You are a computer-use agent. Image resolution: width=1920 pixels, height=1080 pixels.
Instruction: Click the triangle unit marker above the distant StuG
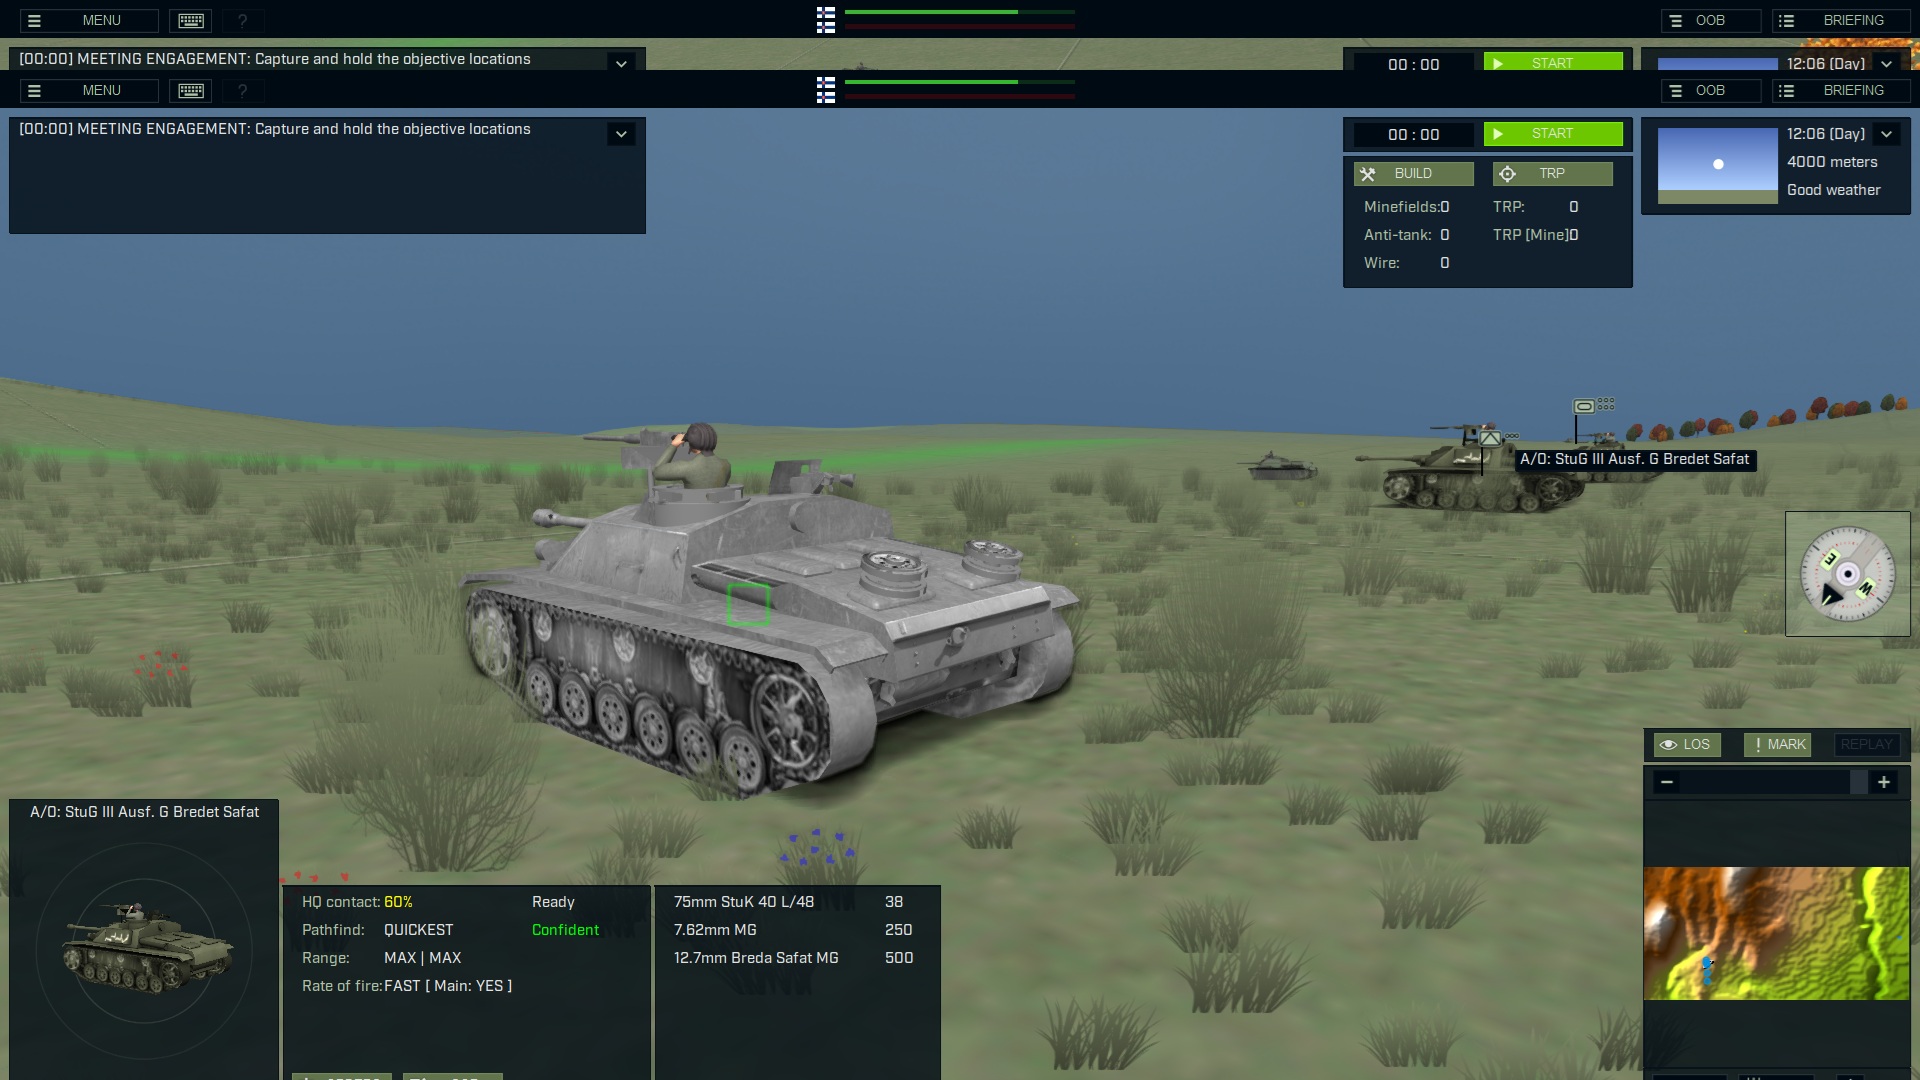tap(1490, 438)
